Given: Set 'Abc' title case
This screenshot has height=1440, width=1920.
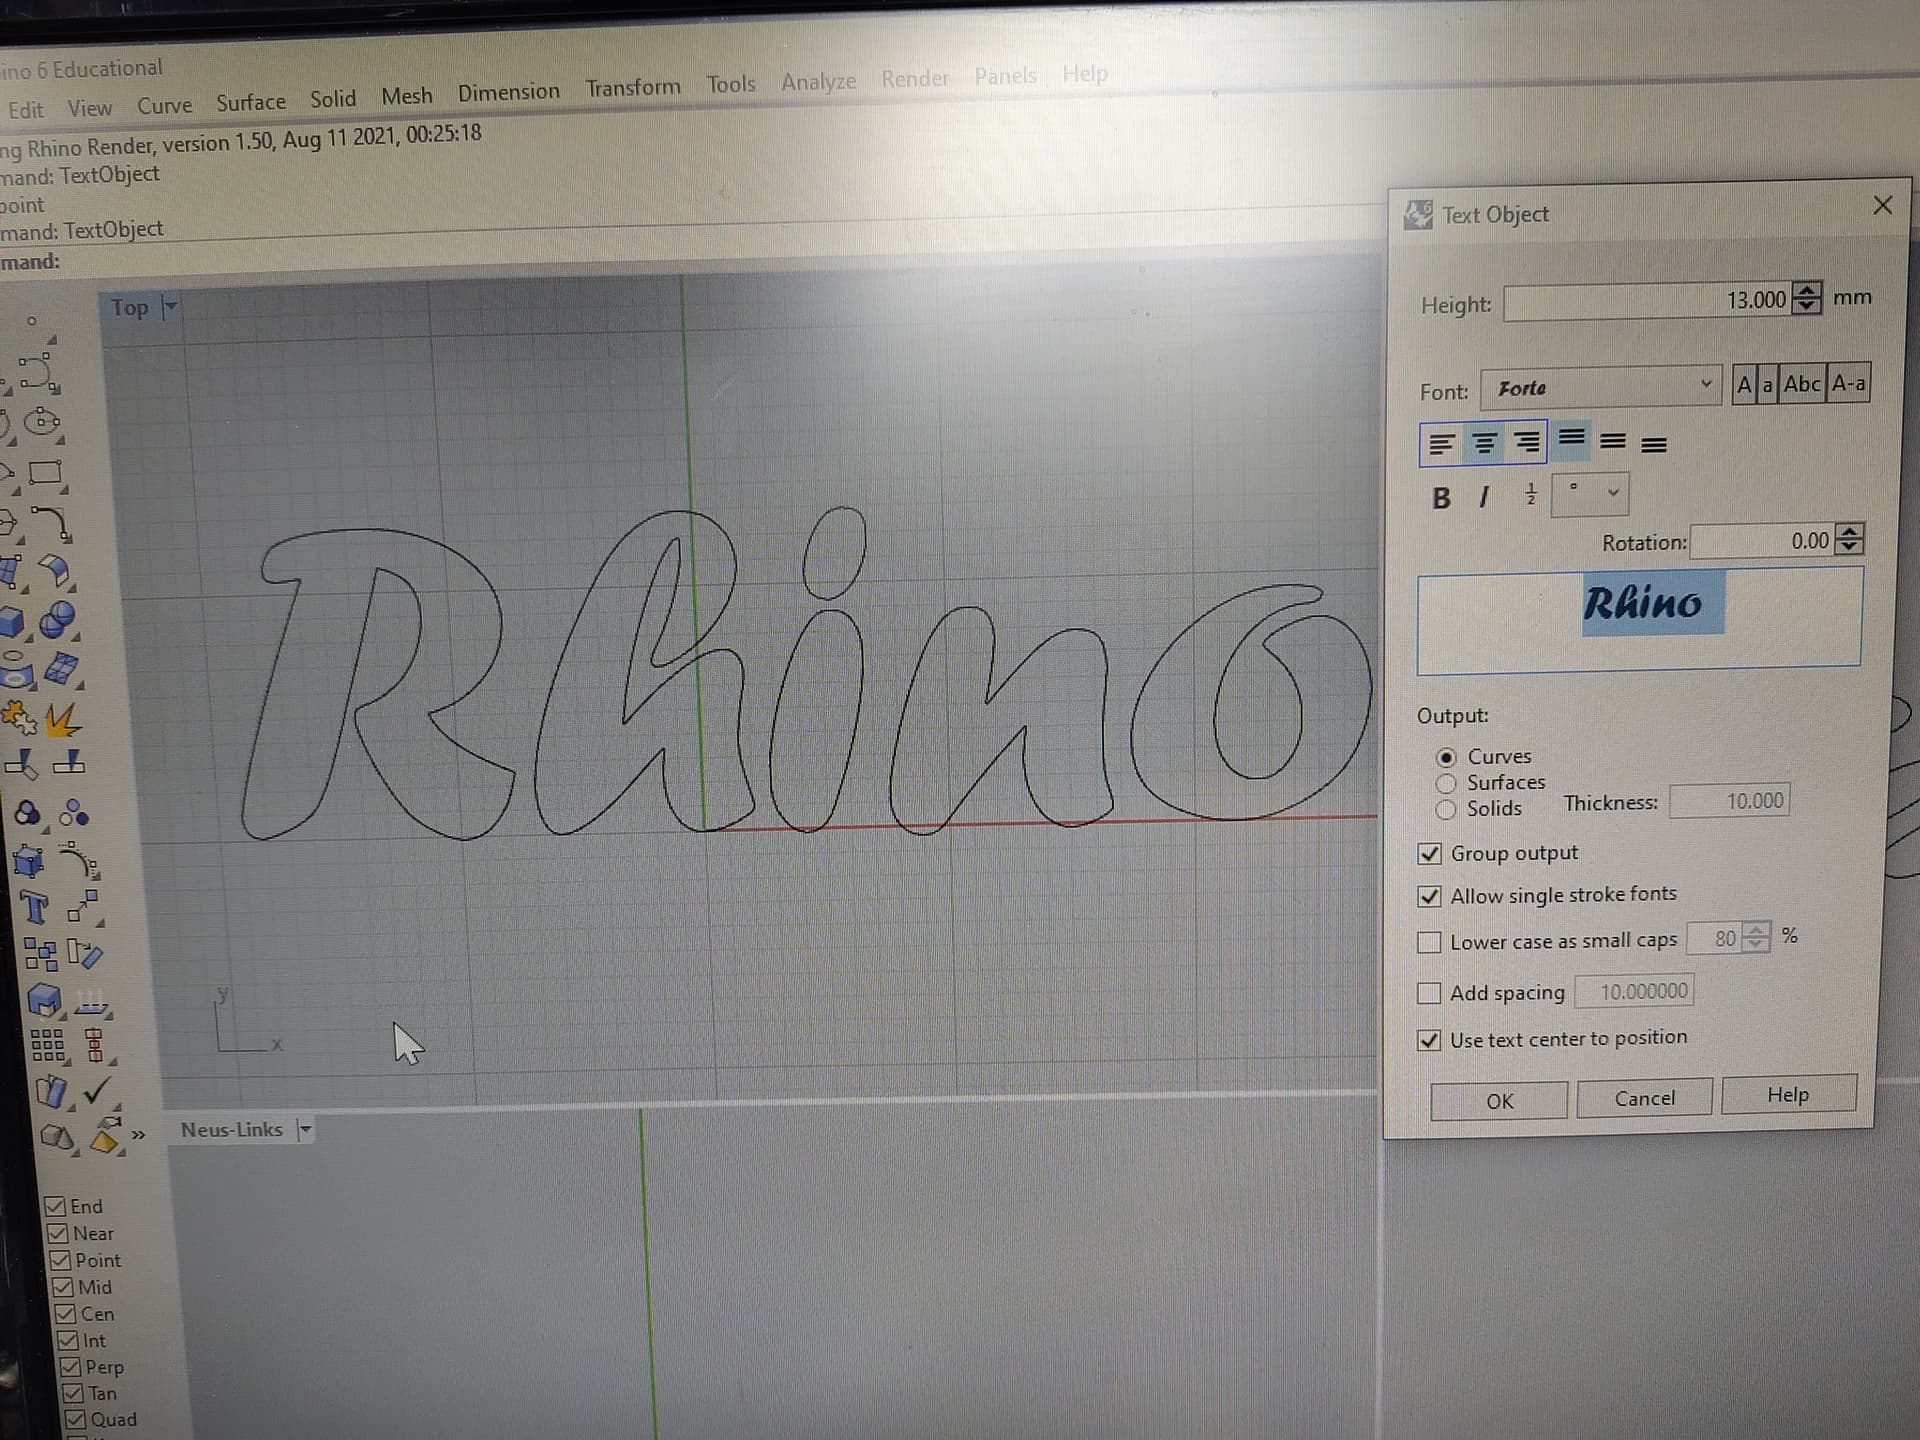Looking at the screenshot, I should click(1802, 384).
